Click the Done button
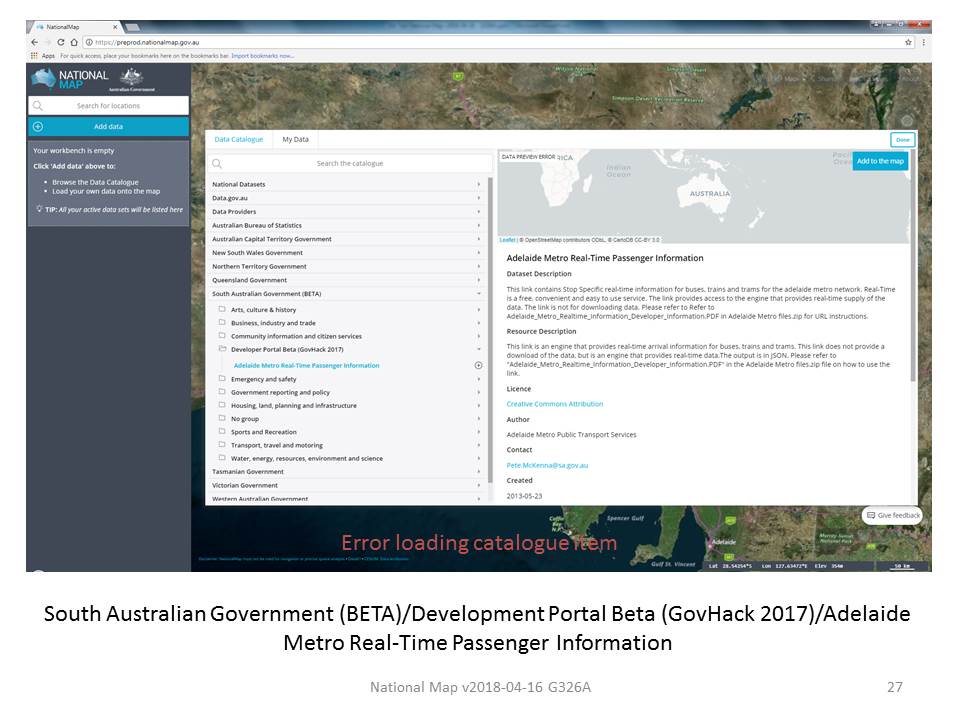960x720 pixels. coord(902,140)
